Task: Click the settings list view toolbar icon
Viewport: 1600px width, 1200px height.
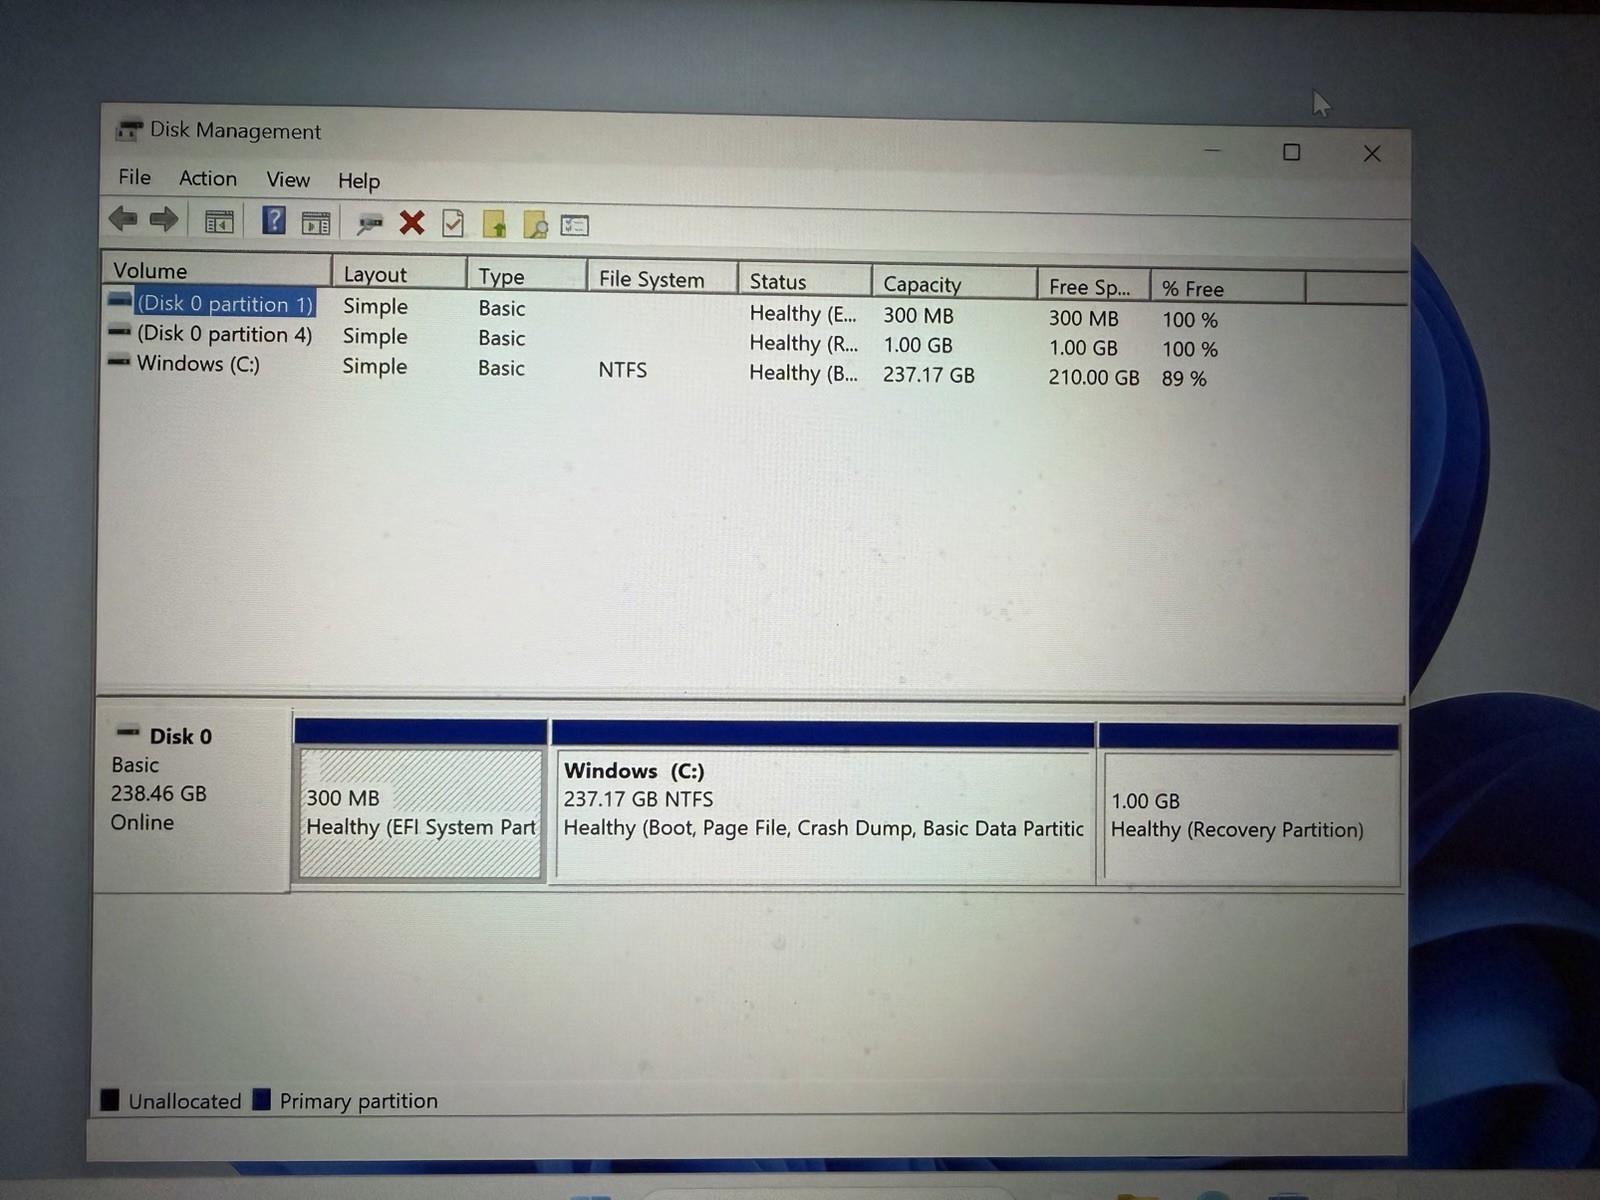Action: click(x=575, y=226)
